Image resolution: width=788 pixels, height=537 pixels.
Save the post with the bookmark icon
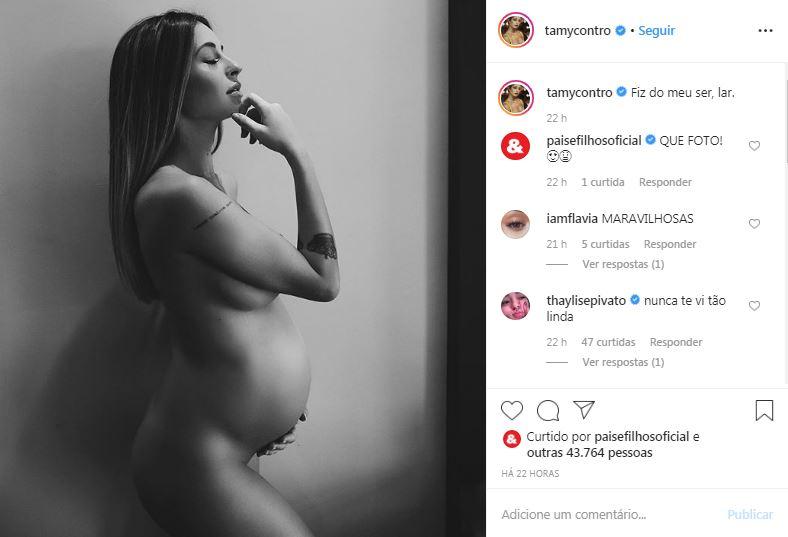pyautogui.click(x=764, y=410)
